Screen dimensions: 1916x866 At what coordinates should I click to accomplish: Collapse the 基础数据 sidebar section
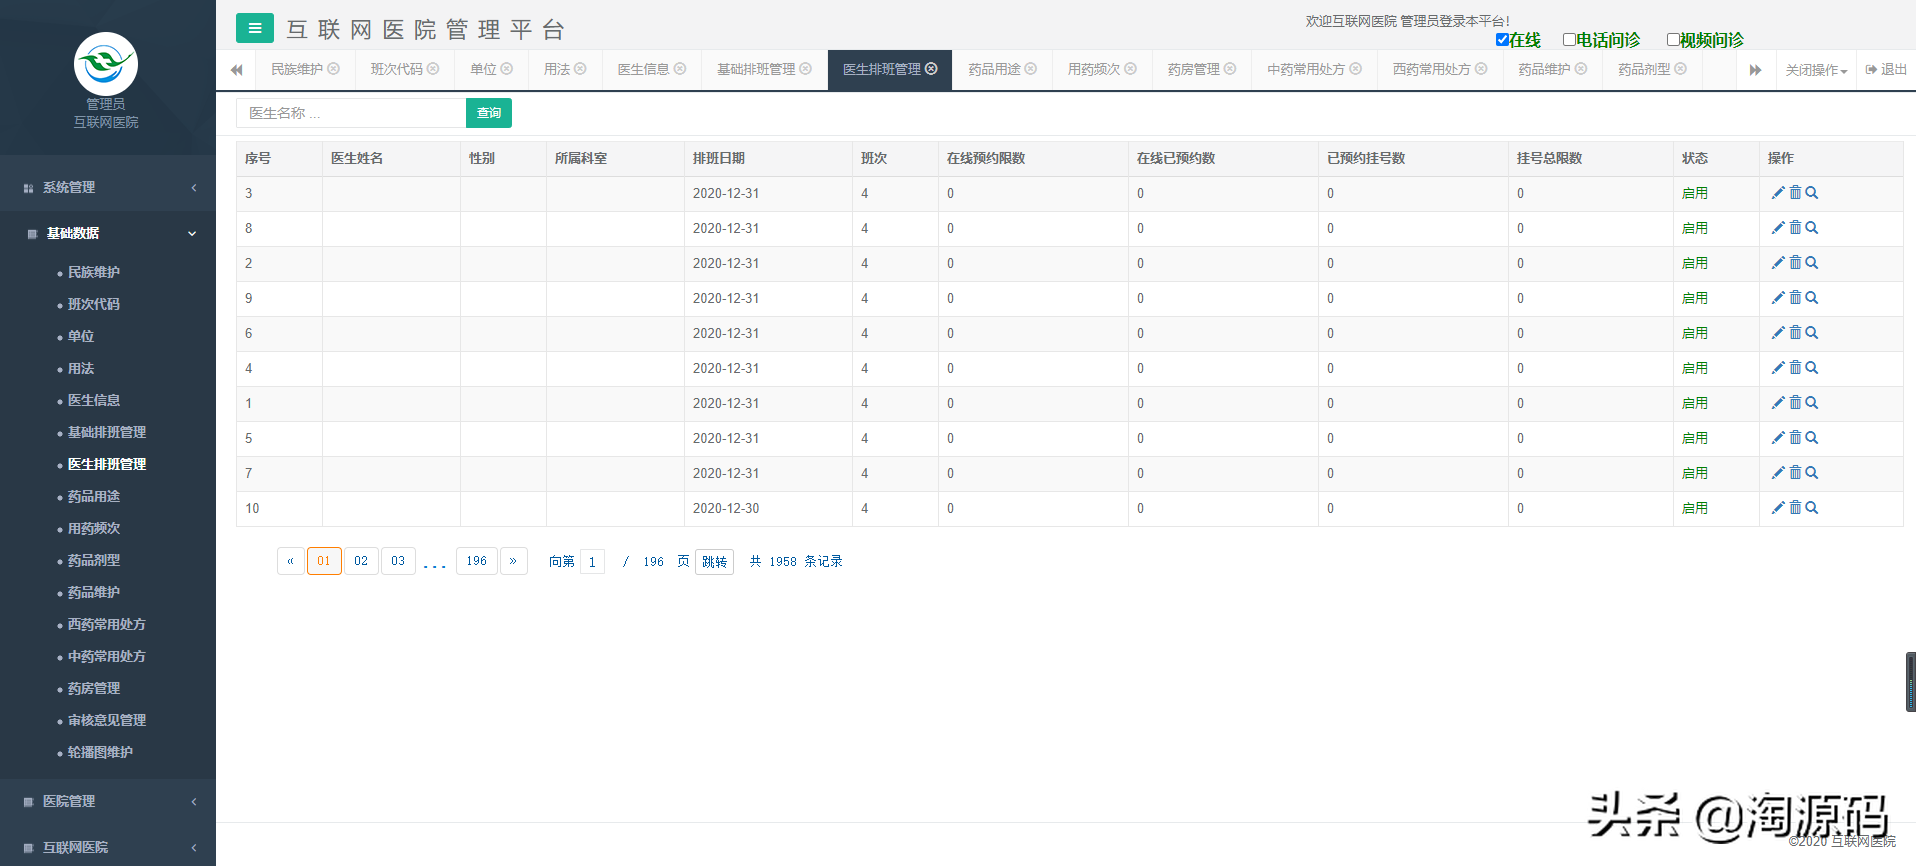pos(108,233)
